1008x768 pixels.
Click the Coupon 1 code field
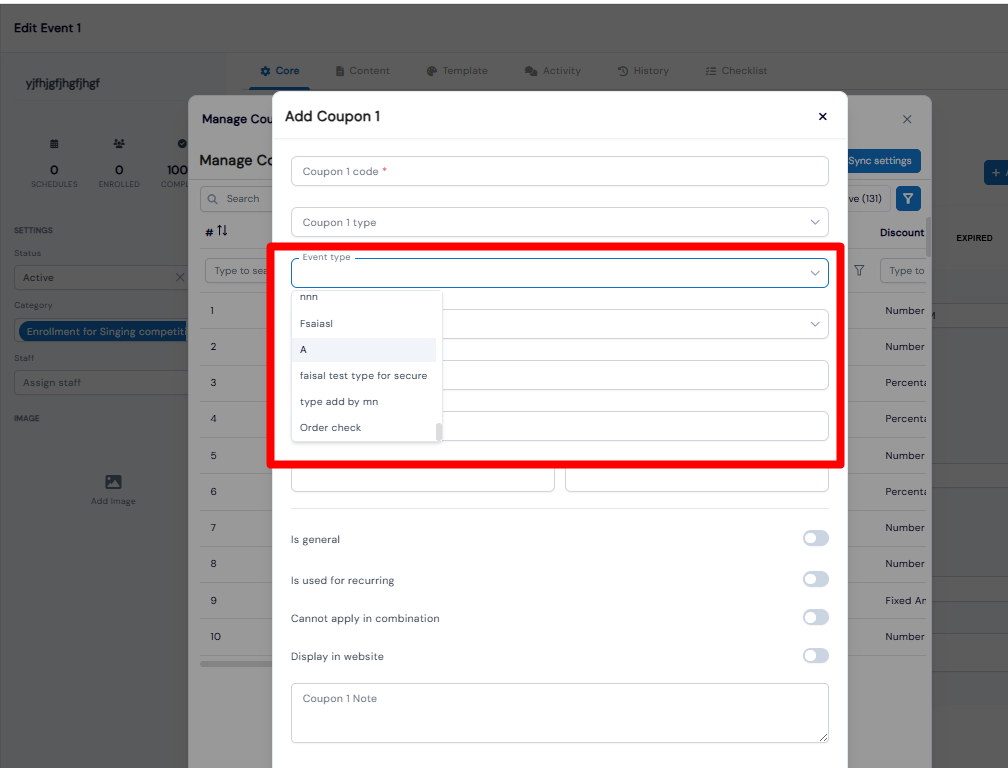click(559, 172)
